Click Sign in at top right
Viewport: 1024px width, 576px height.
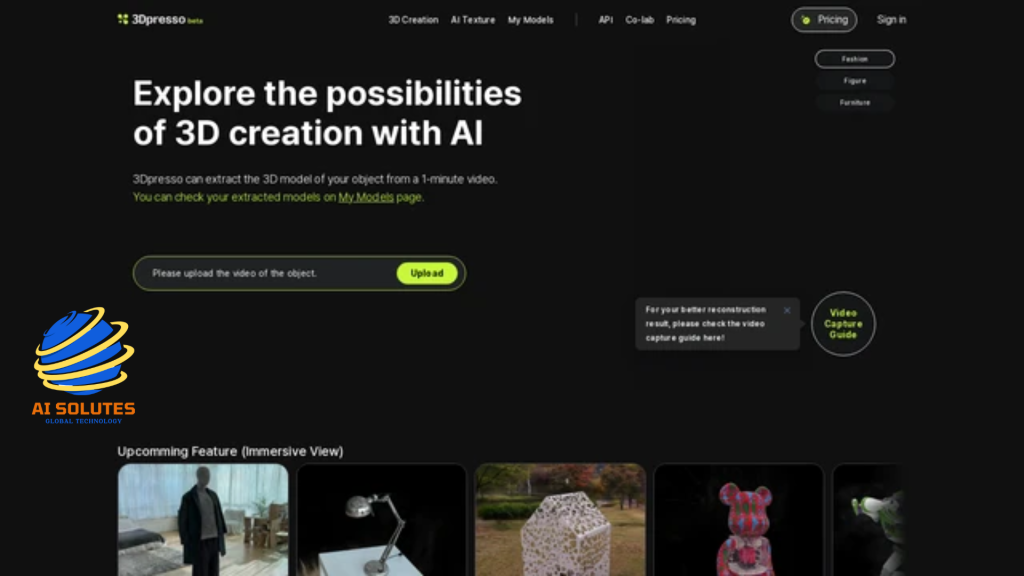[891, 20]
